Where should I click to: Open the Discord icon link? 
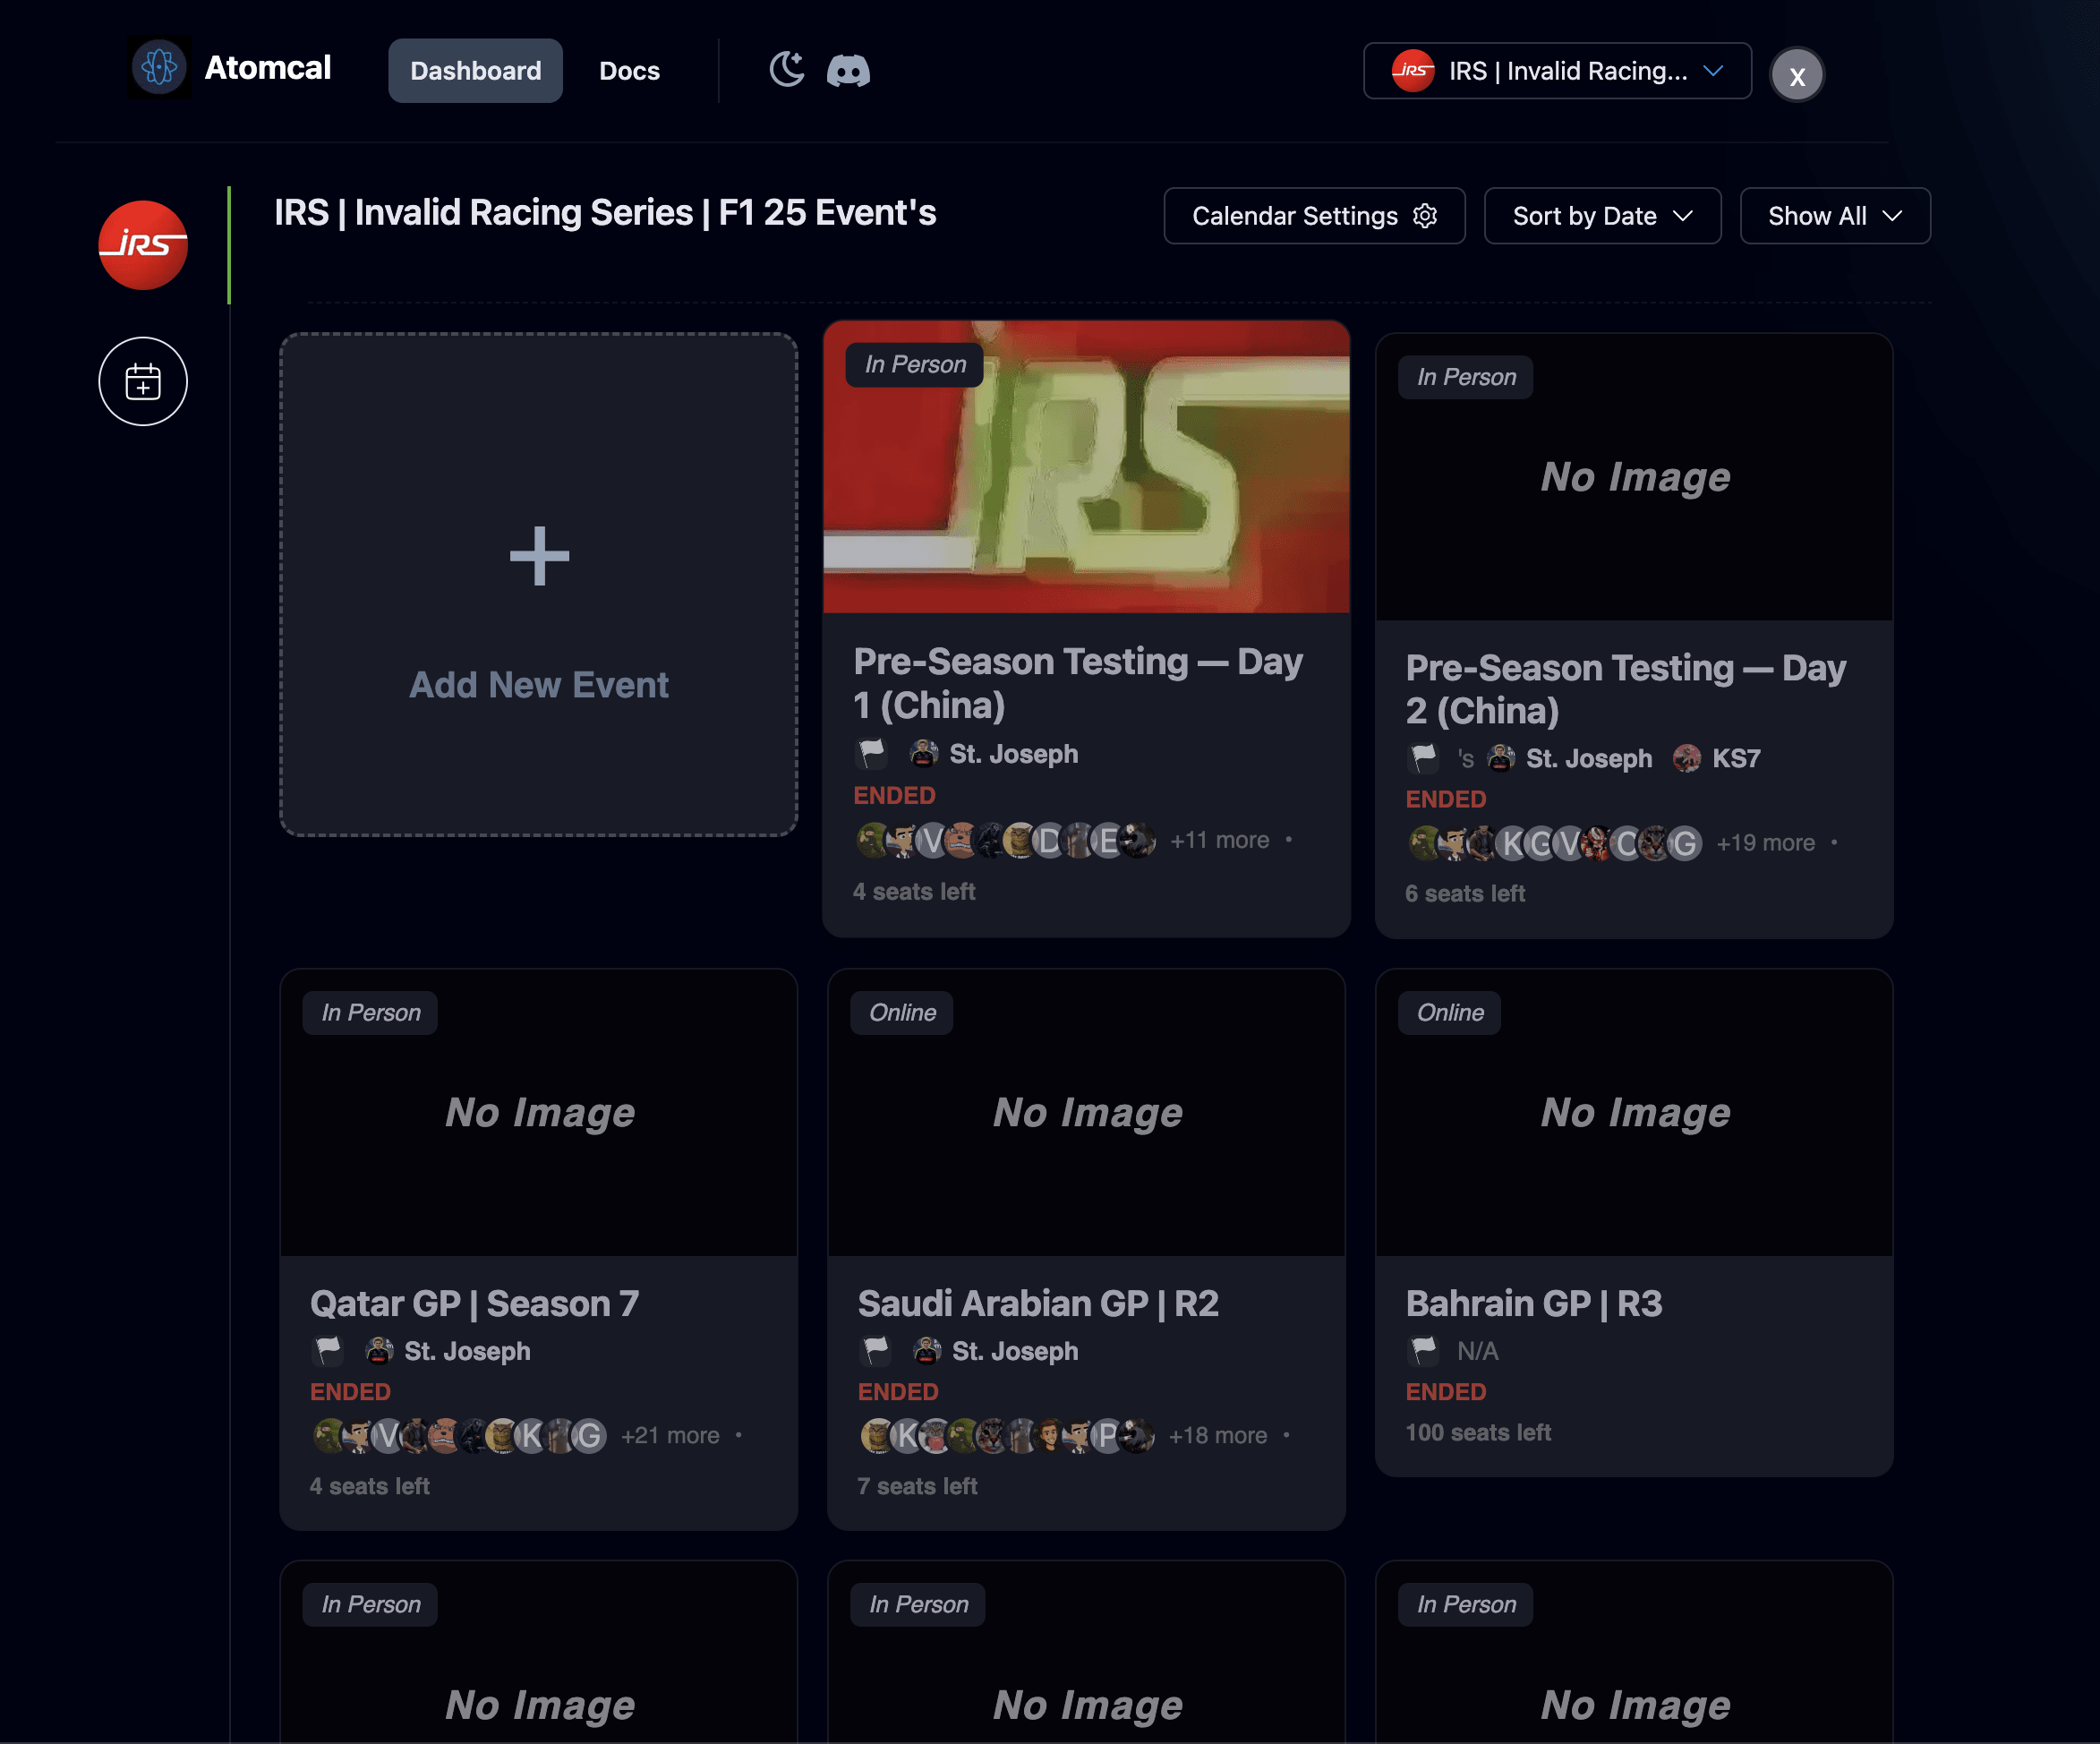tap(848, 71)
